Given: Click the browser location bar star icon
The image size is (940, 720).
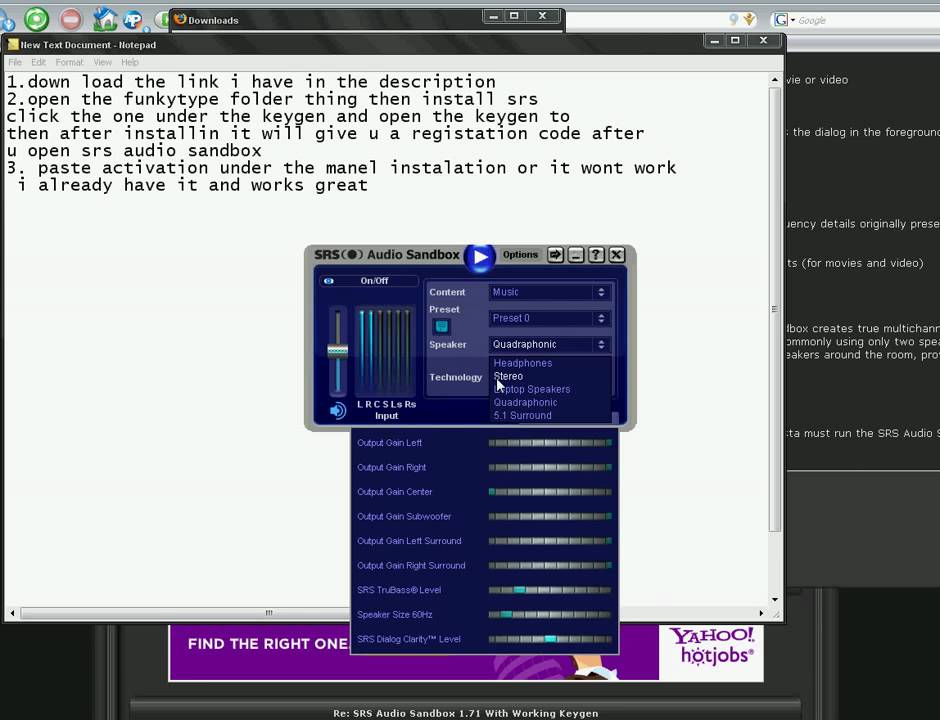Looking at the screenshot, I should click(x=749, y=20).
